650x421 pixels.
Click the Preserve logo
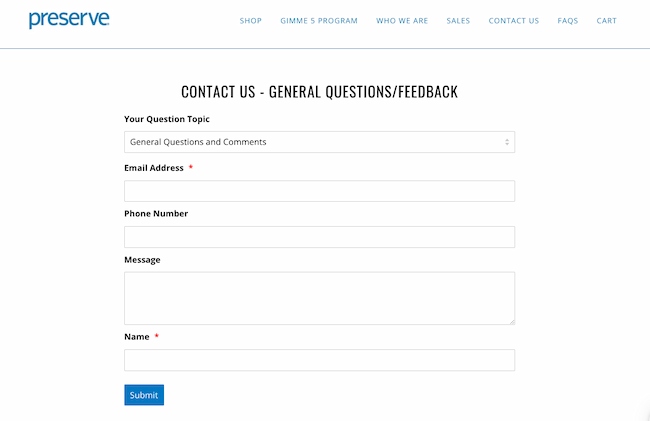pyautogui.click(x=69, y=19)
